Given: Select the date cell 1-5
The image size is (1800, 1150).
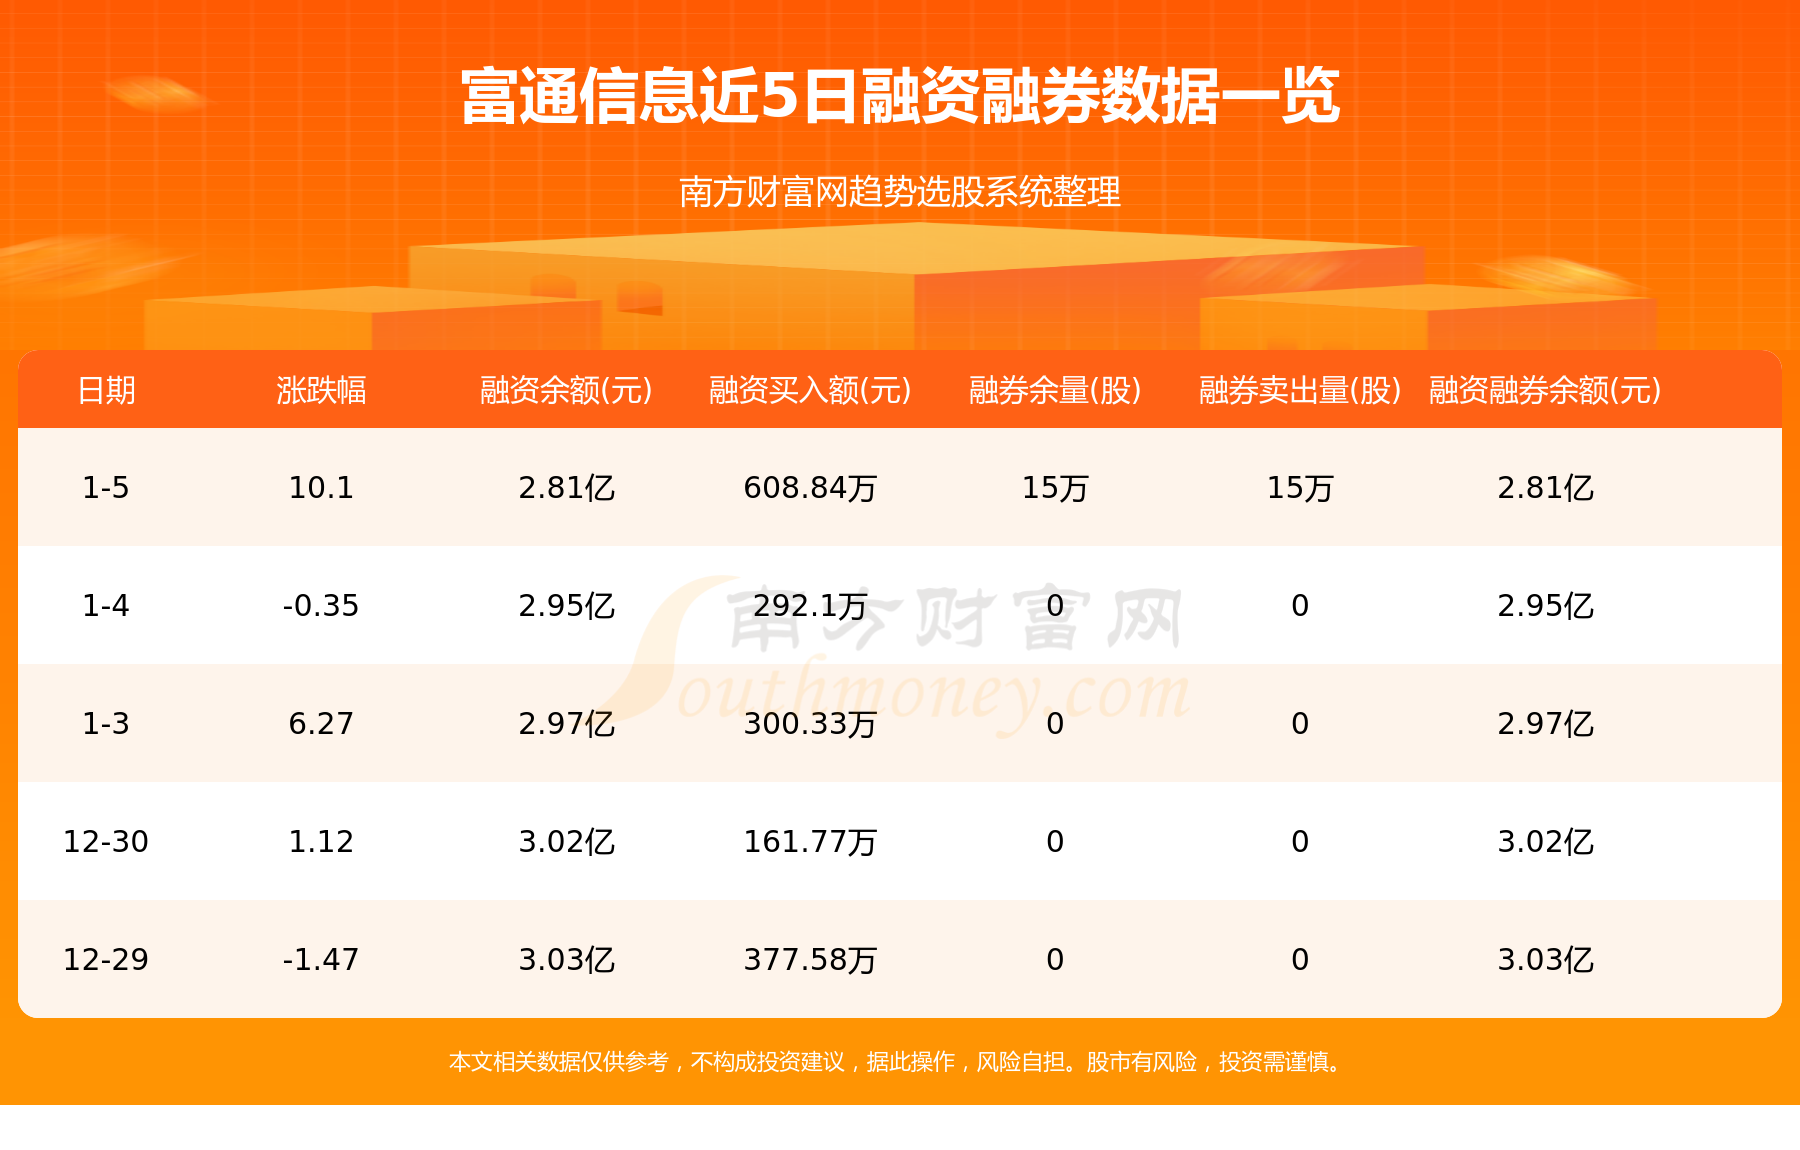Looking at the screenshot, I should point(106,488).
